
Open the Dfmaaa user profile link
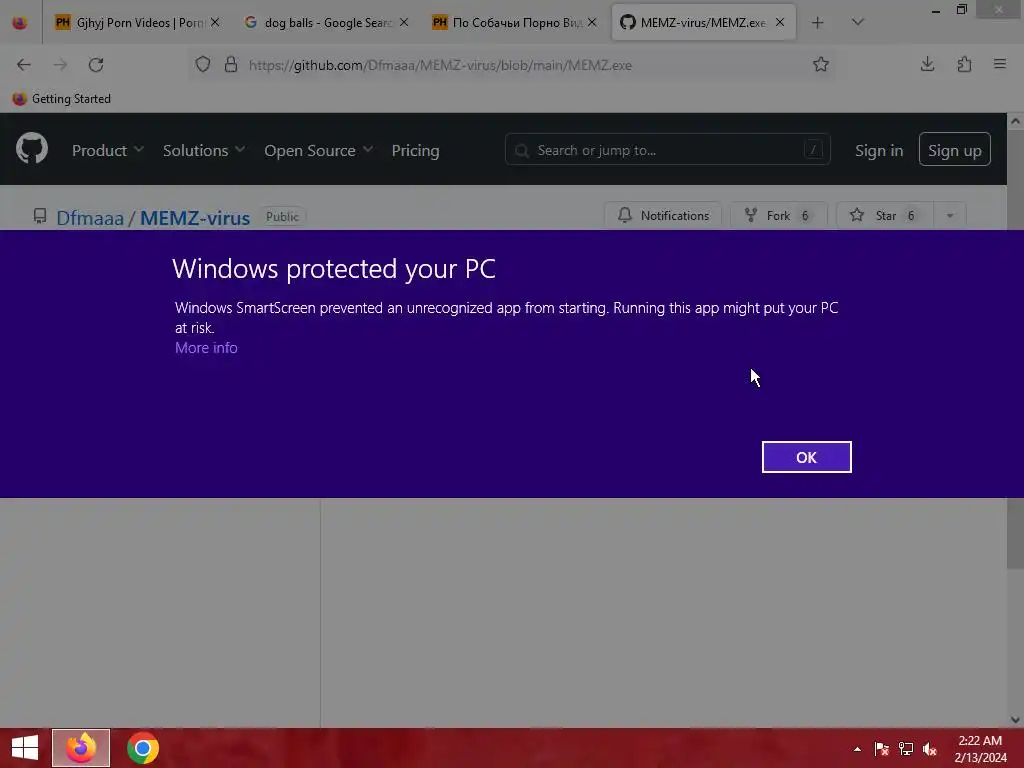pos(90,218)
